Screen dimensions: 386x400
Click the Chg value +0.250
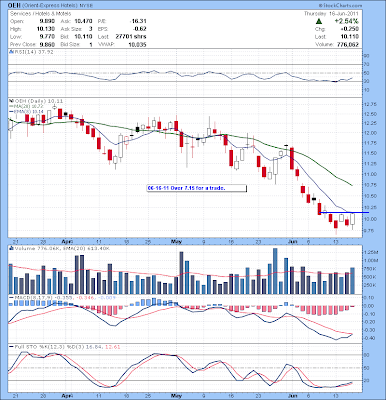tap(351, 29)
